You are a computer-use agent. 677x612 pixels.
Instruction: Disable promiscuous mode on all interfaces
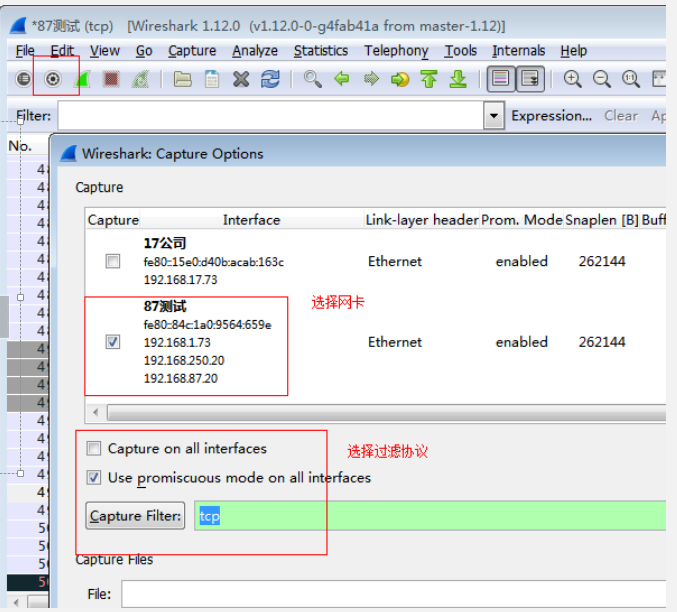94,478
